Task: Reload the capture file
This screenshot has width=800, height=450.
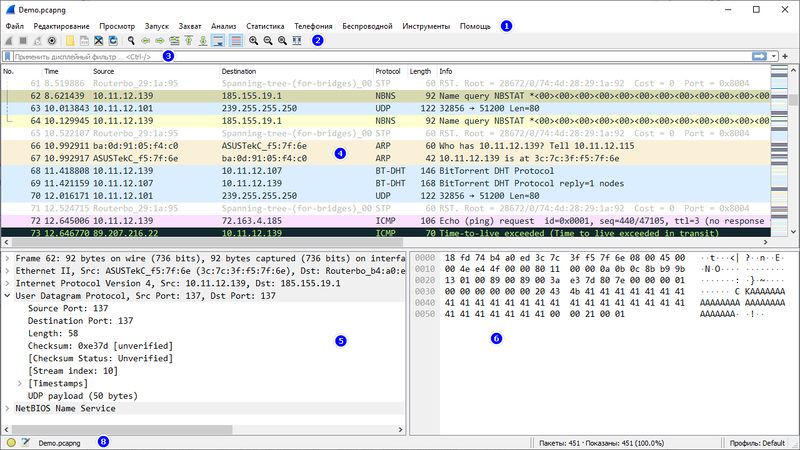Action: [x=113, y=41]
